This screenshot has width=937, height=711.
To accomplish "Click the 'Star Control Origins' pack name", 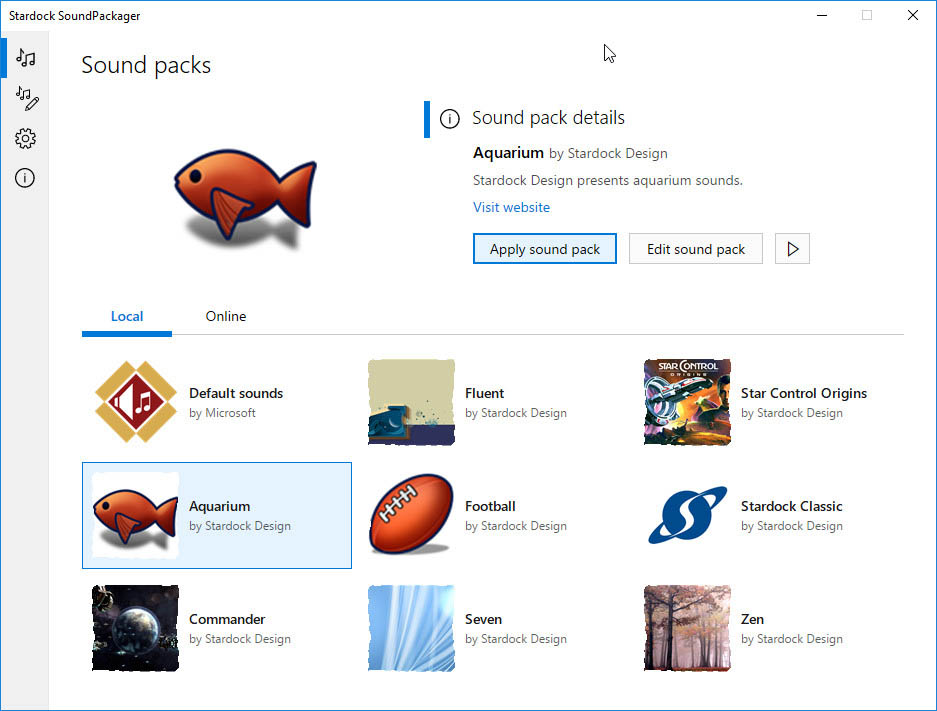I will click(804, 393).
